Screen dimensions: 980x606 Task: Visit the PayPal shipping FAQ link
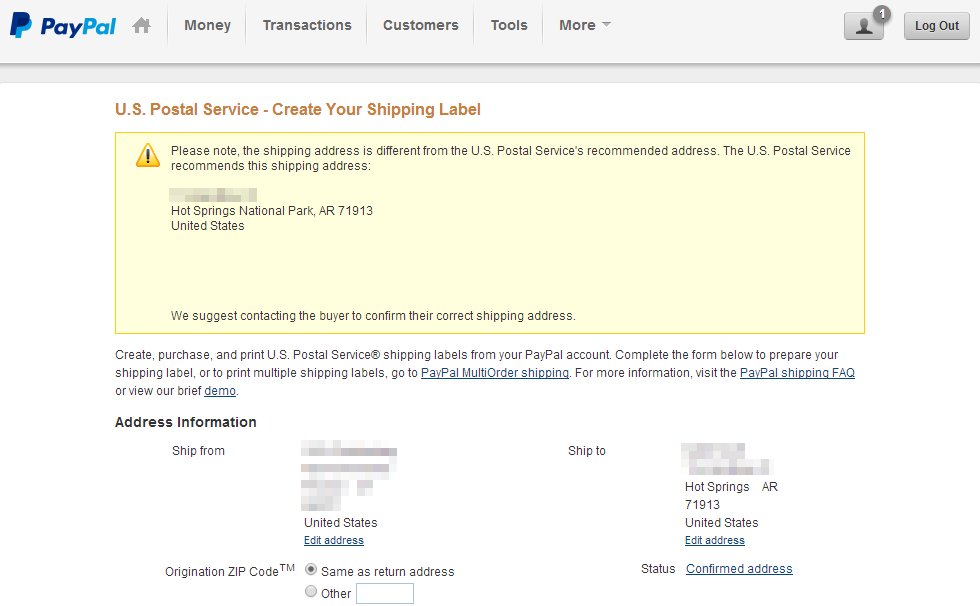pos(797,373)
